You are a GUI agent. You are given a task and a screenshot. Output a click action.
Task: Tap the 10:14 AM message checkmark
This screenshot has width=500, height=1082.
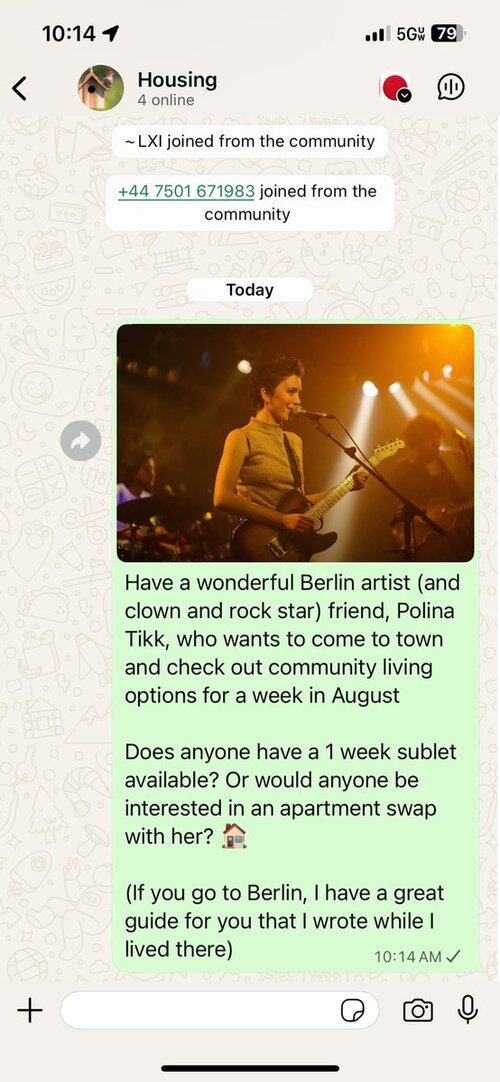[453, 956]
